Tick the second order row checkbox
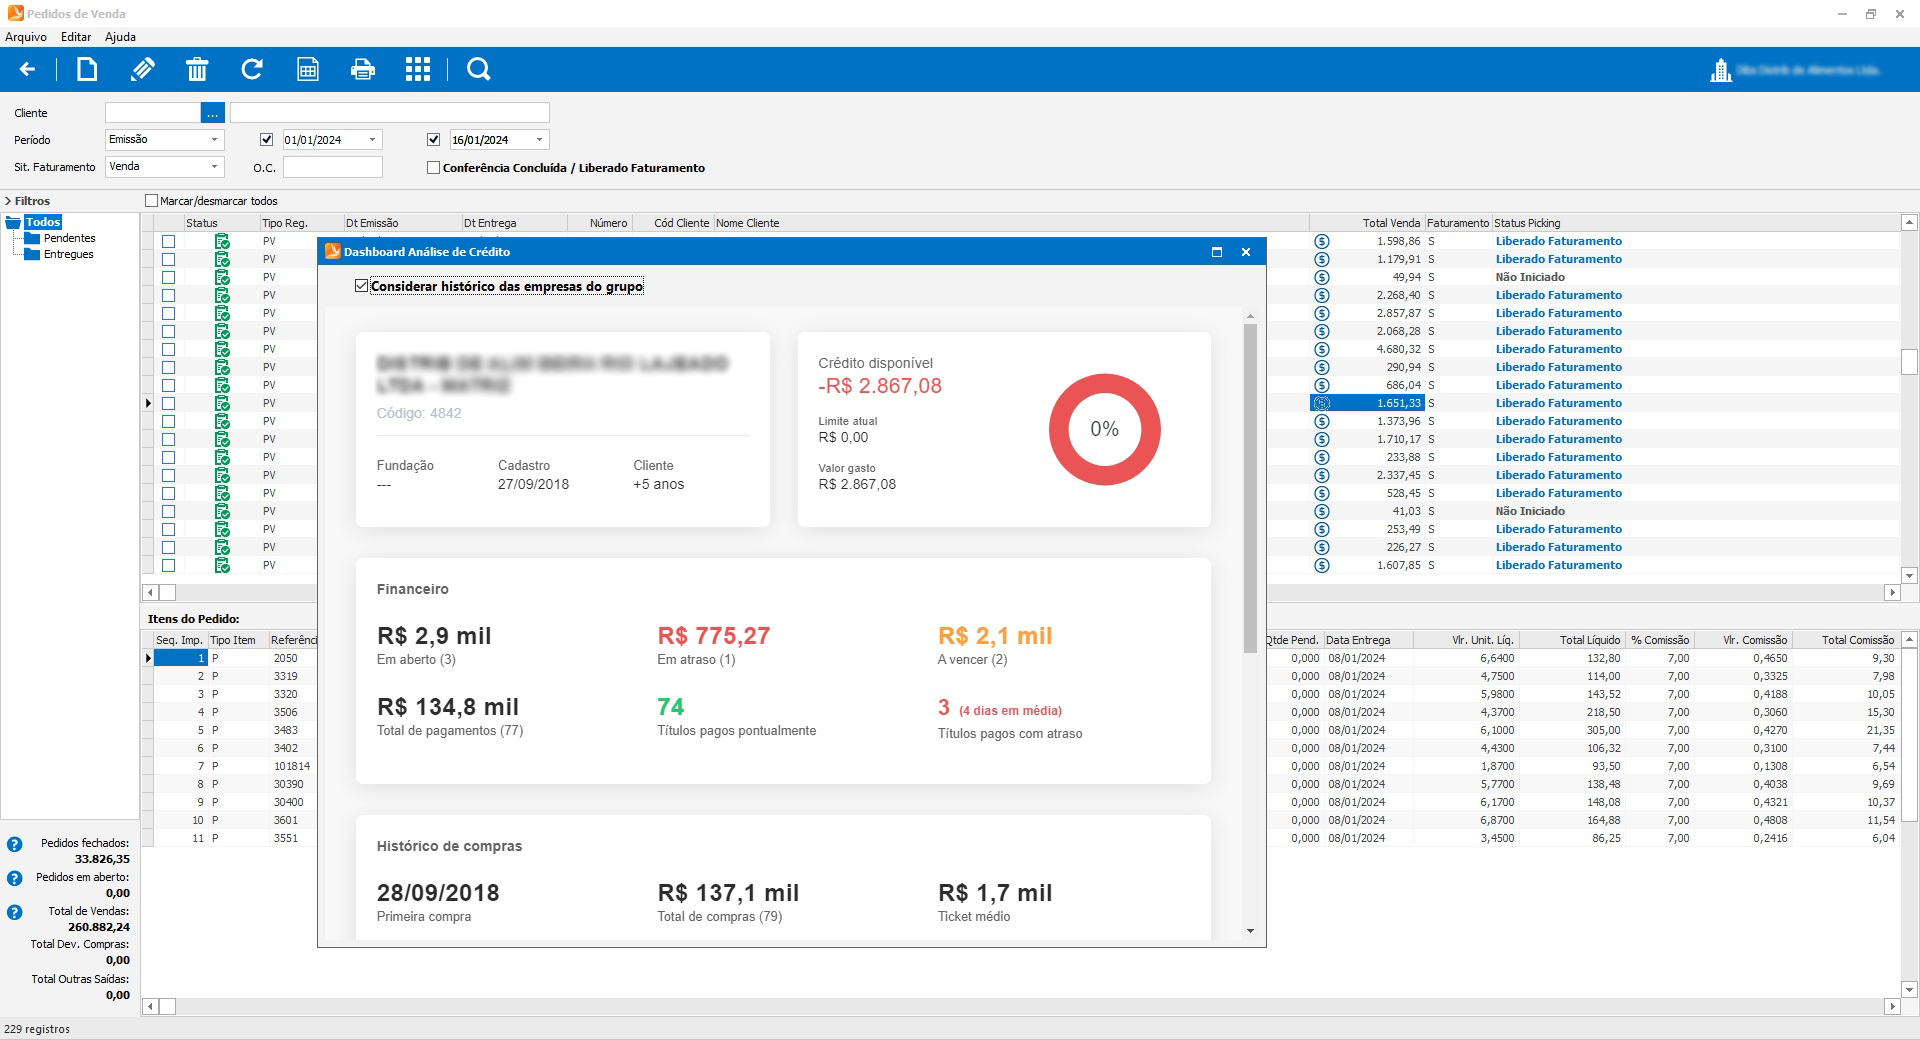The width and height of the screenshot is (1920, 1040). pyautogui.click(x=168, y=259)
